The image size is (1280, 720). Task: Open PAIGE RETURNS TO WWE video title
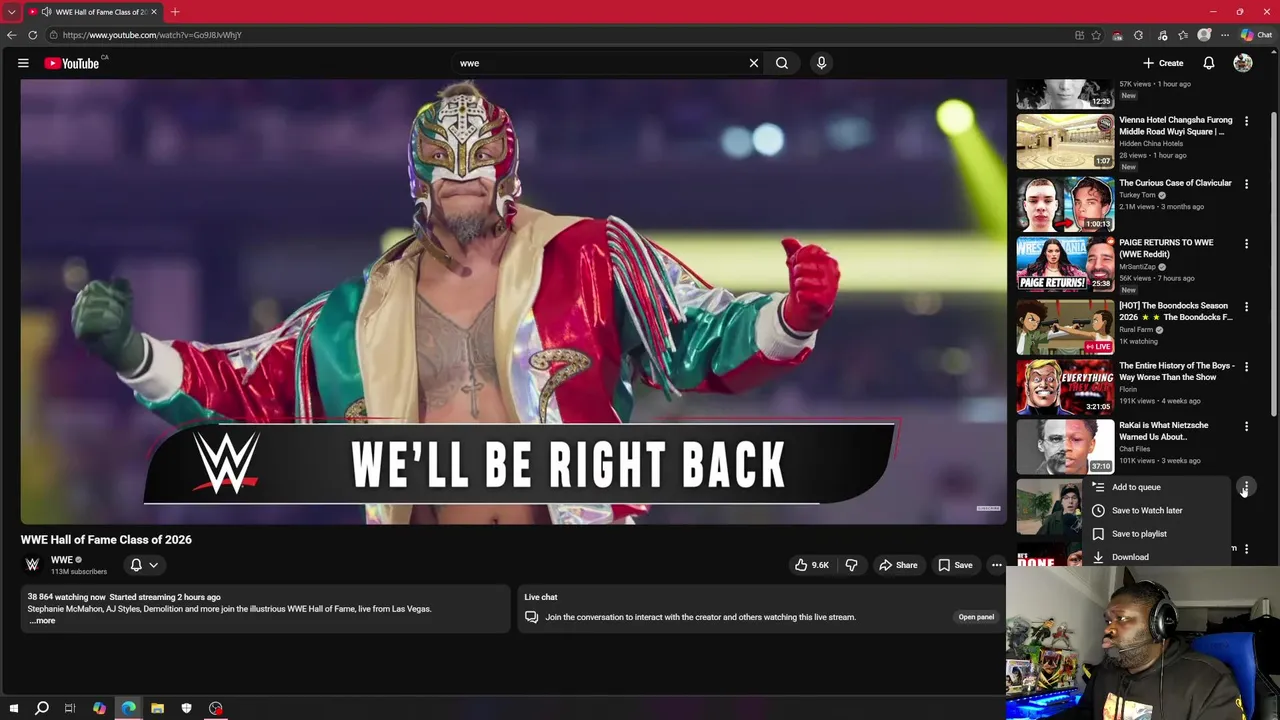pos(1166,248)
